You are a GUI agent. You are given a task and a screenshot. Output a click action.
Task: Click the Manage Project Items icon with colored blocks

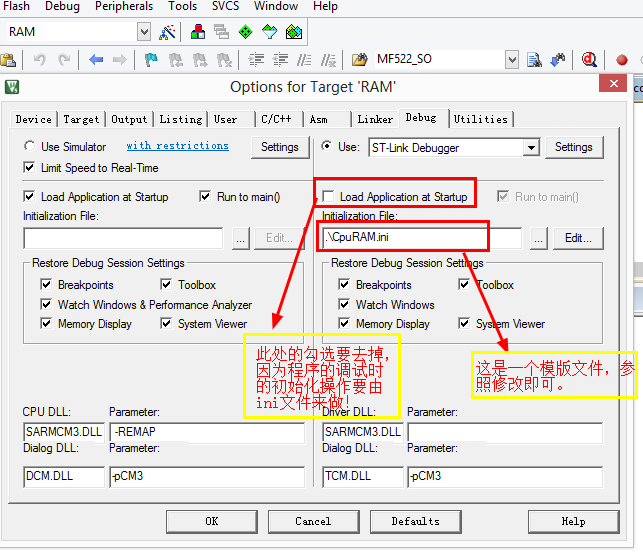[x=198, y=32]
